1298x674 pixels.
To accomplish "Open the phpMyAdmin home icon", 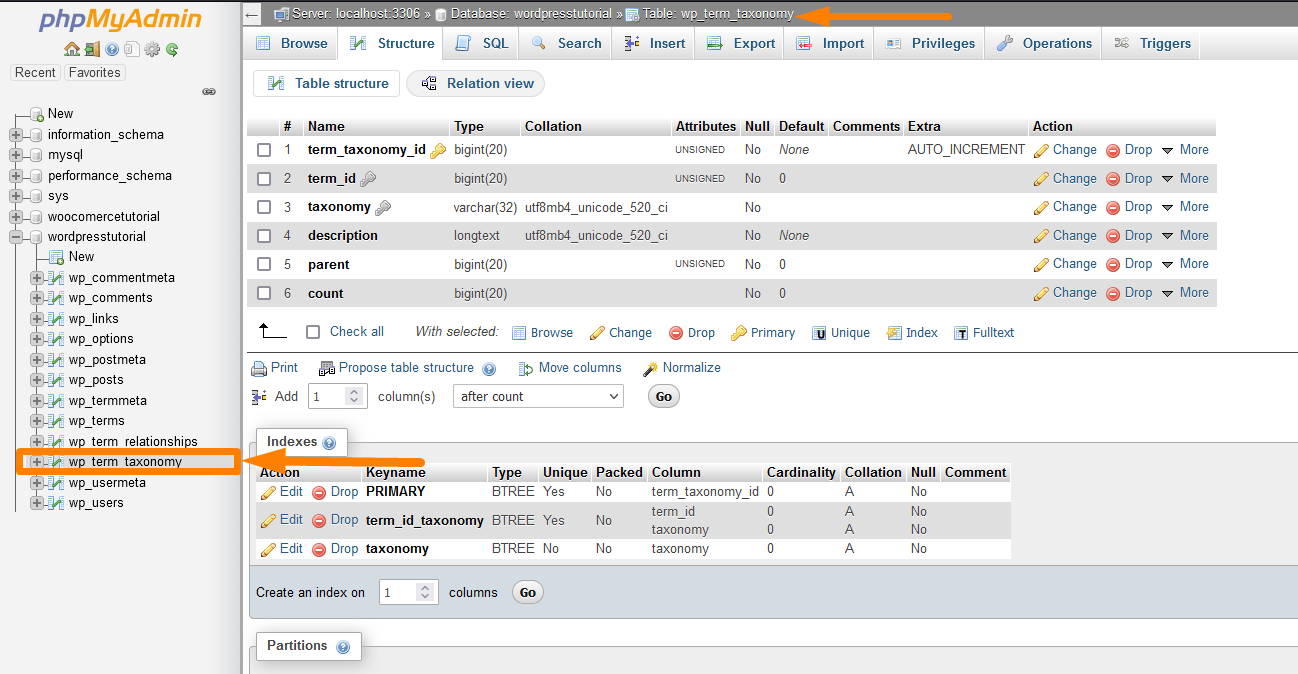I will (x=71, y=49).
